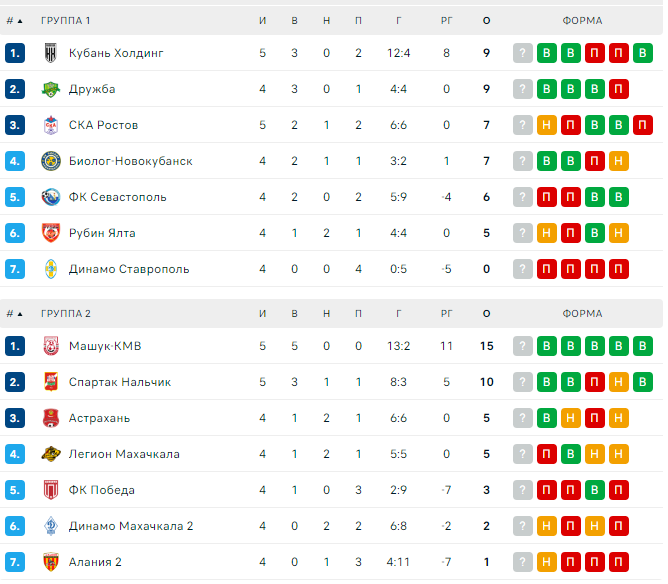668x584 pixels.
Task: Click Машук-КМВ's last green В form badge
Action: [642, 346]
